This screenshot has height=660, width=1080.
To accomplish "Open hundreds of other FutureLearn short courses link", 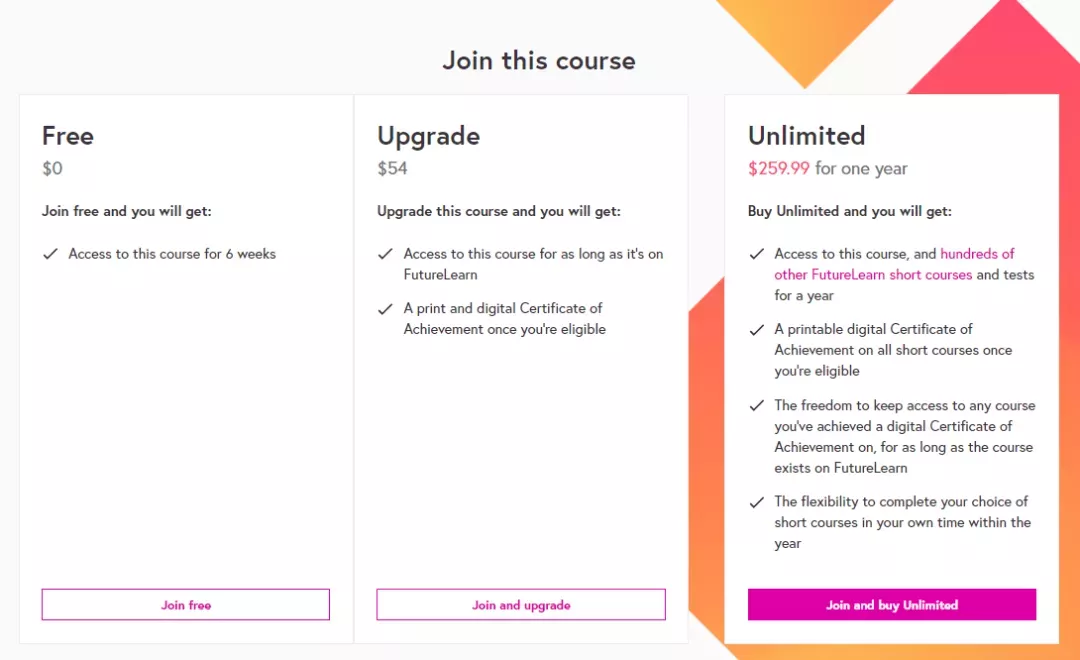I will pos(894,264).
